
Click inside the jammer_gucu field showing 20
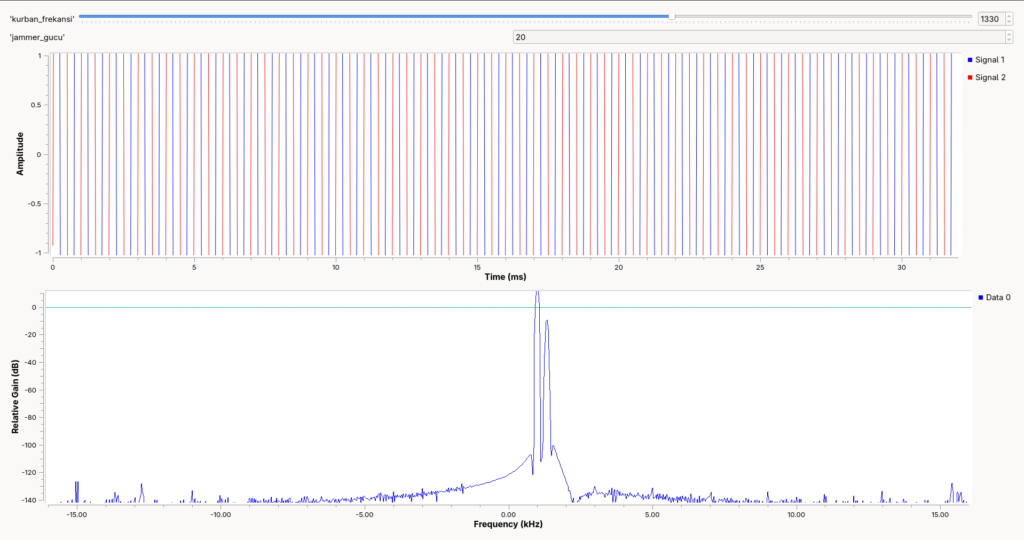point(758,37)
